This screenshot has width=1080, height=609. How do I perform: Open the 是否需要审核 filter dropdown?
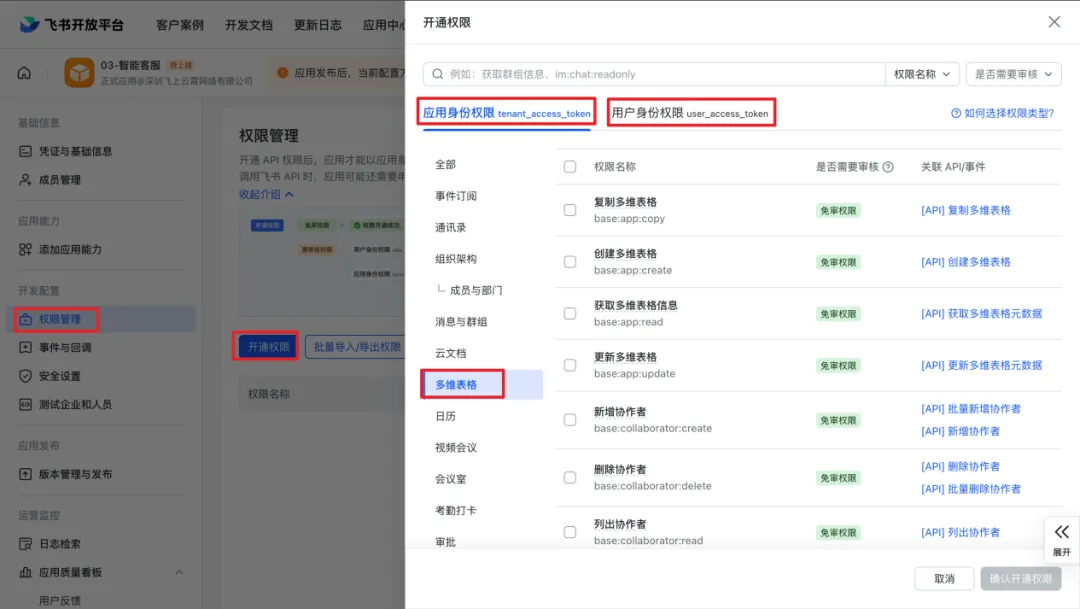1013,74
